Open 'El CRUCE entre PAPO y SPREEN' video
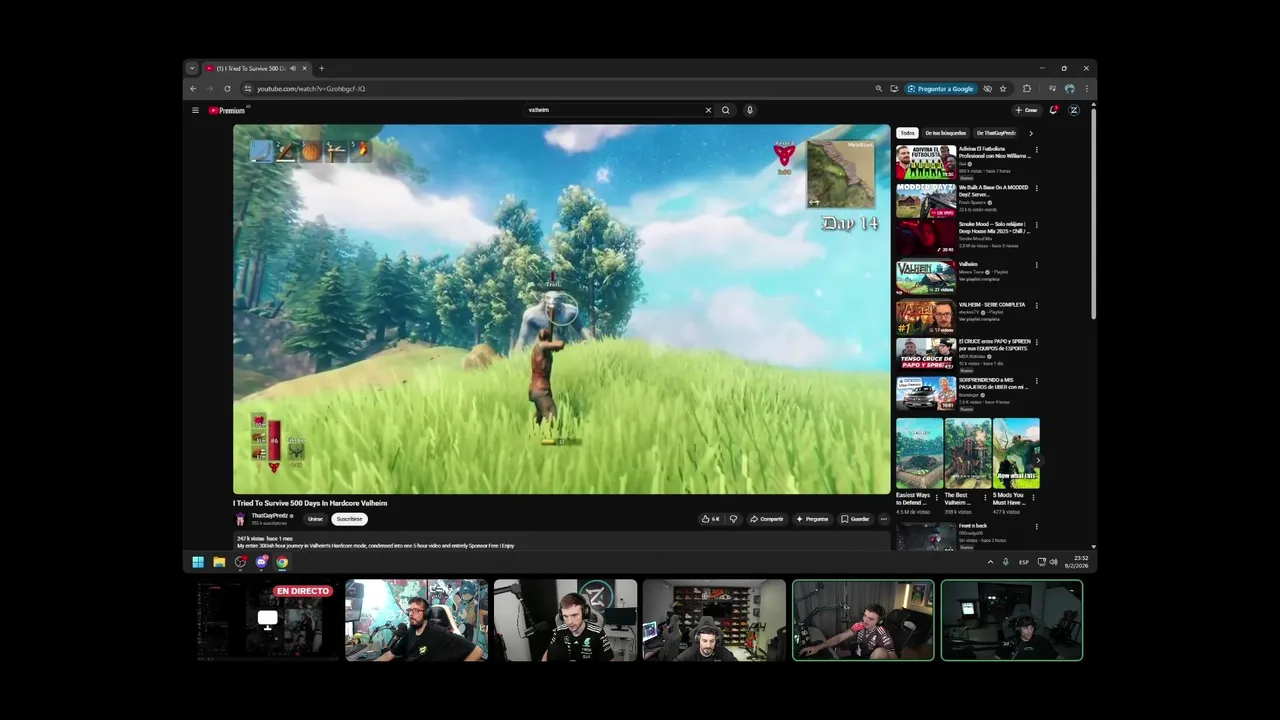The width and height of the screenshot is (1280, 720). pyautogui.click(x=926, y=355)
